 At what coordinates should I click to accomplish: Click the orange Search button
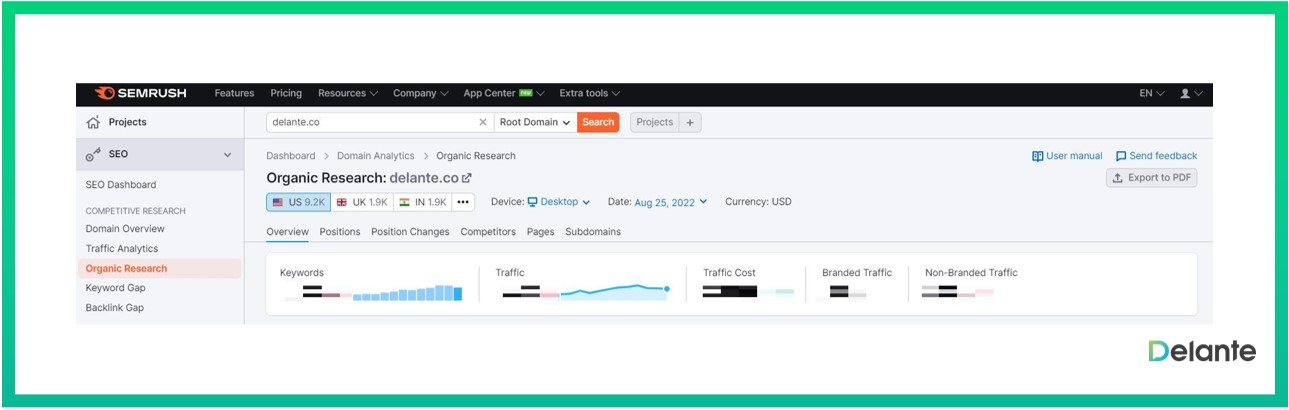pyautogui.click(x=598, y=122)
